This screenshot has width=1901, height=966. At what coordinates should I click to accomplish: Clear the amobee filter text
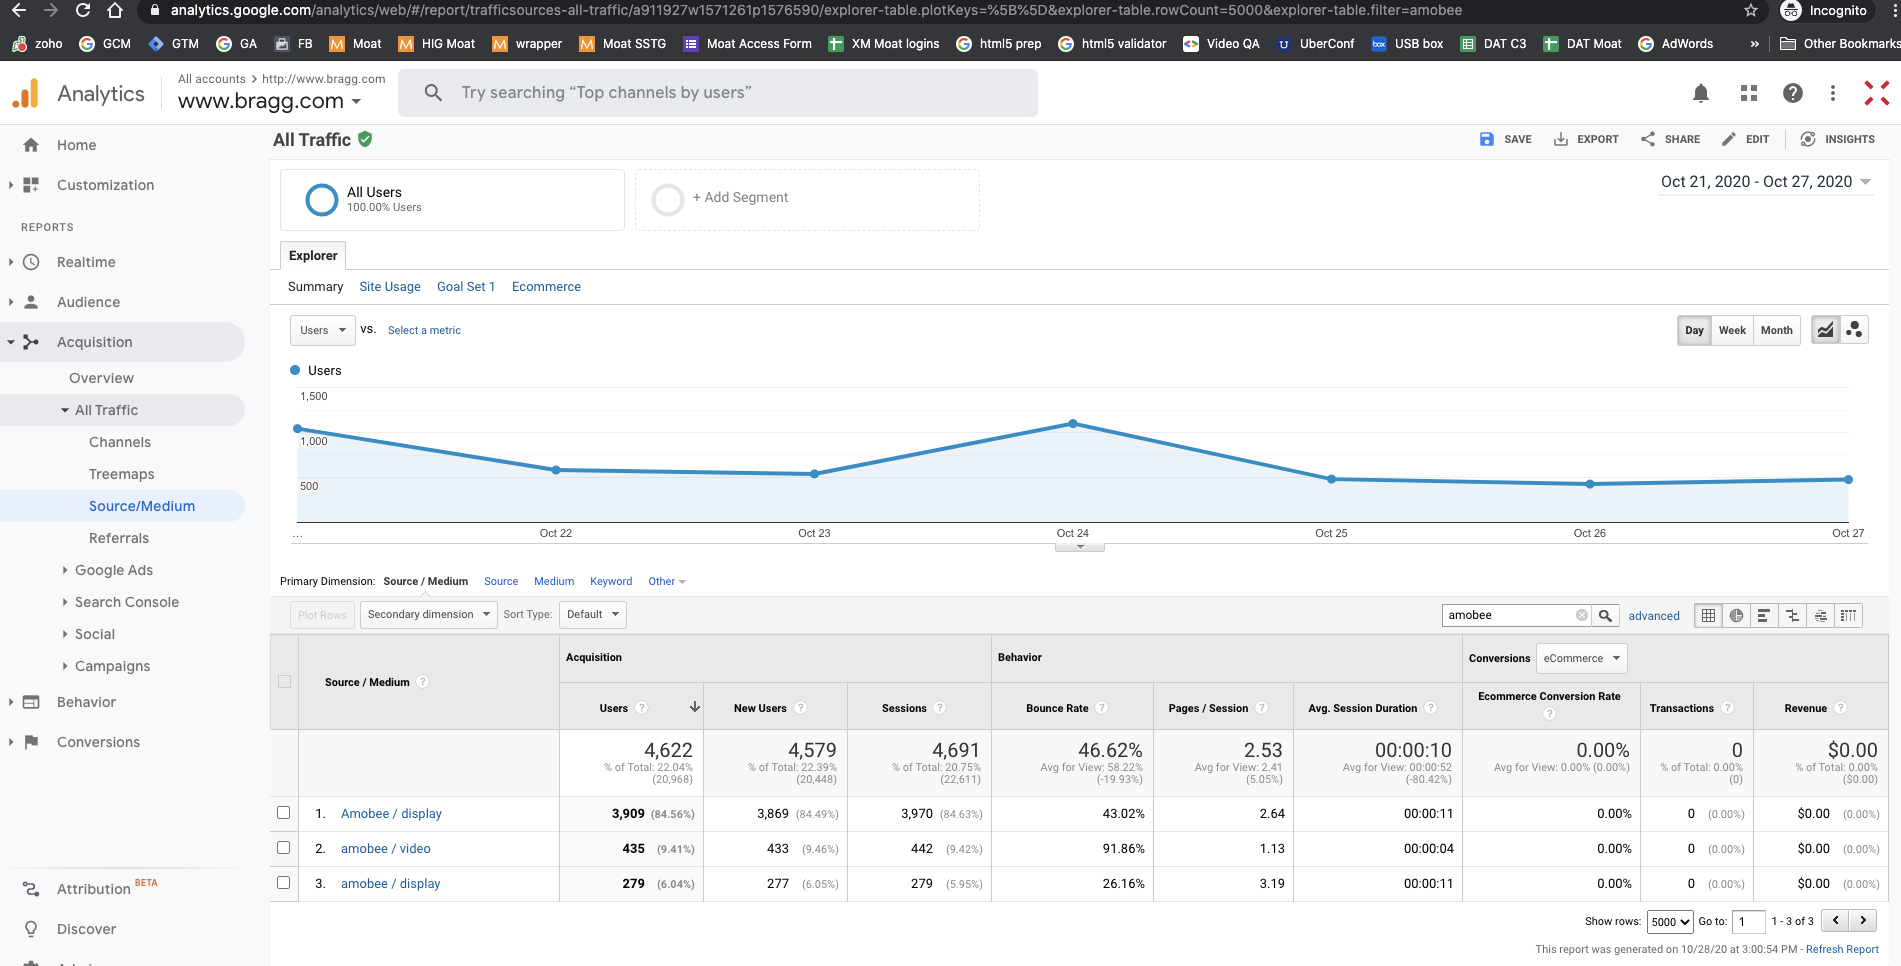(x=1581, y=615)
